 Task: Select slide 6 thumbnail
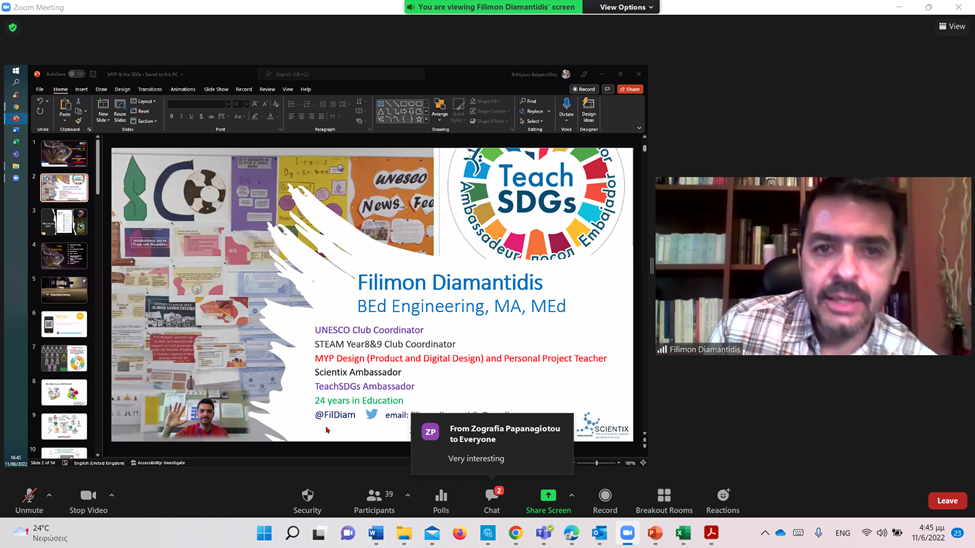pyautogui.click(x=64, y=324)
